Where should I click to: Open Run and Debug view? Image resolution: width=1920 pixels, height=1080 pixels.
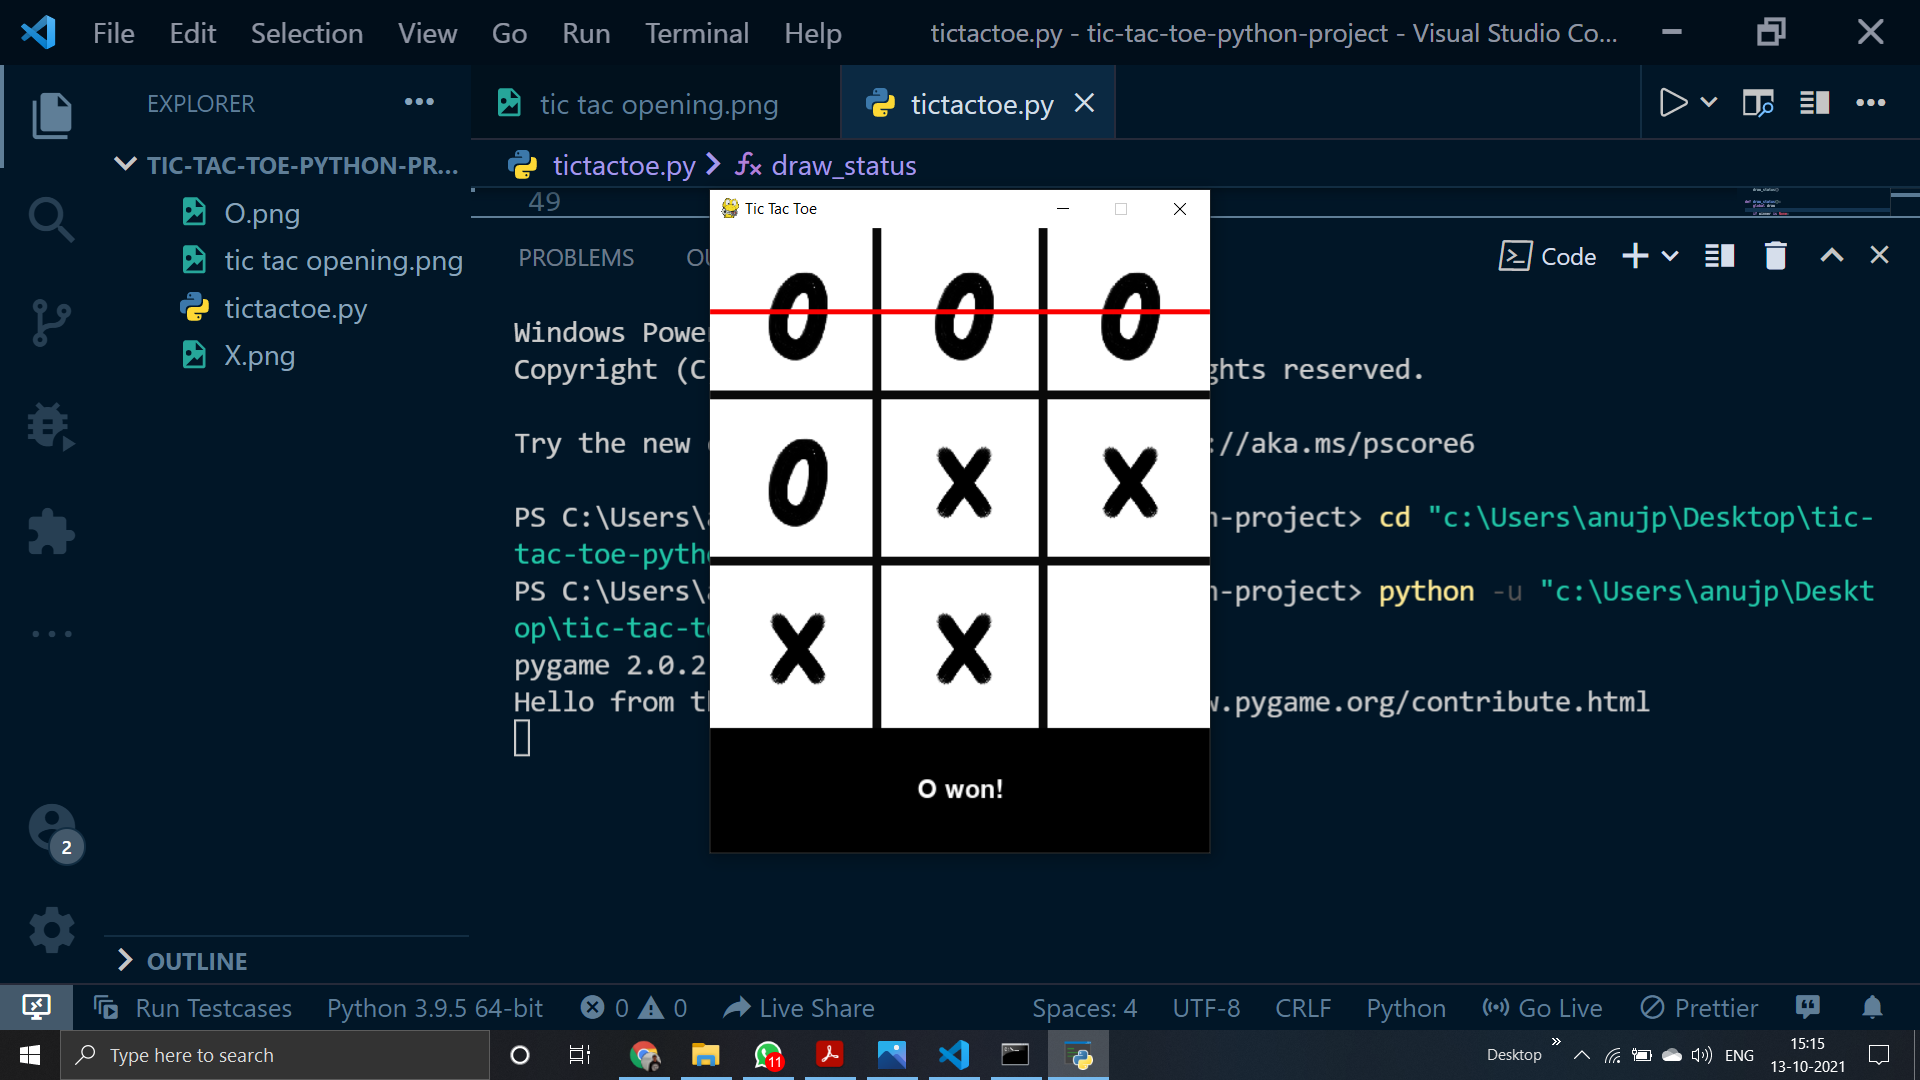(x=51, y=427)
